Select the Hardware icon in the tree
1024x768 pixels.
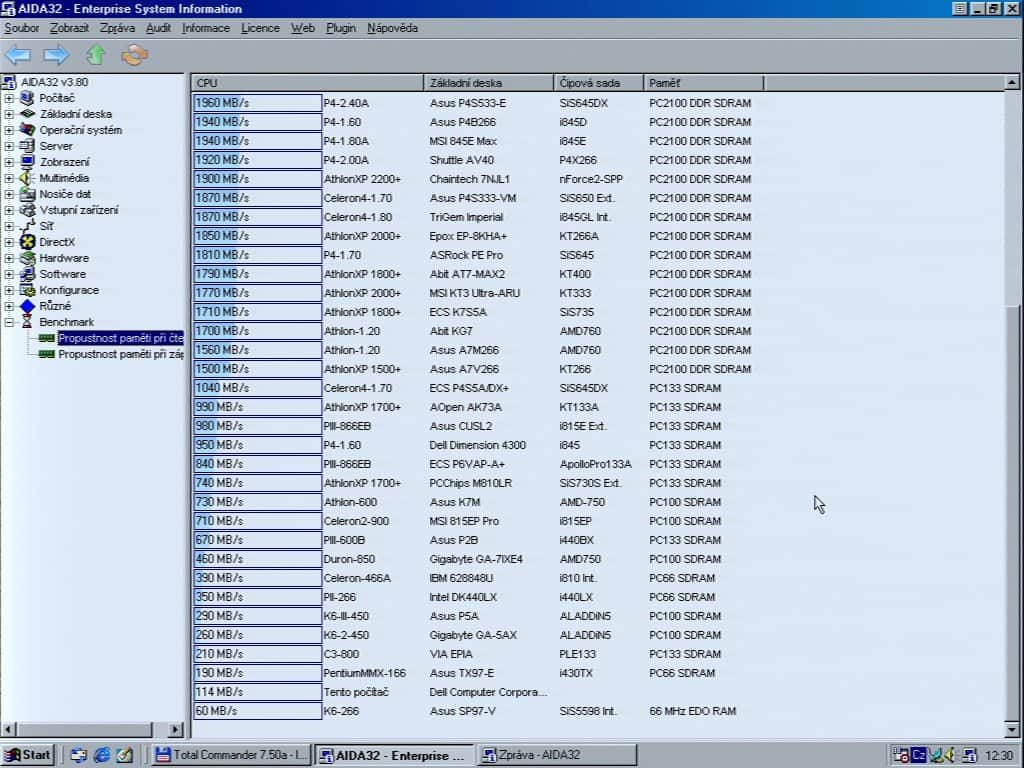pyautogui.click(x=27, y=258)
